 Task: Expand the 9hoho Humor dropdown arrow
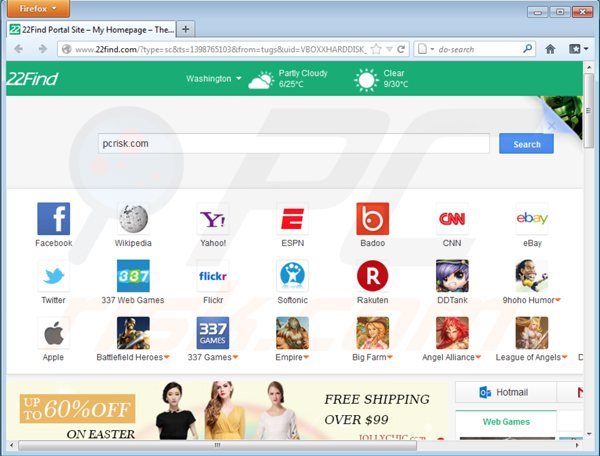pos(558,300)
